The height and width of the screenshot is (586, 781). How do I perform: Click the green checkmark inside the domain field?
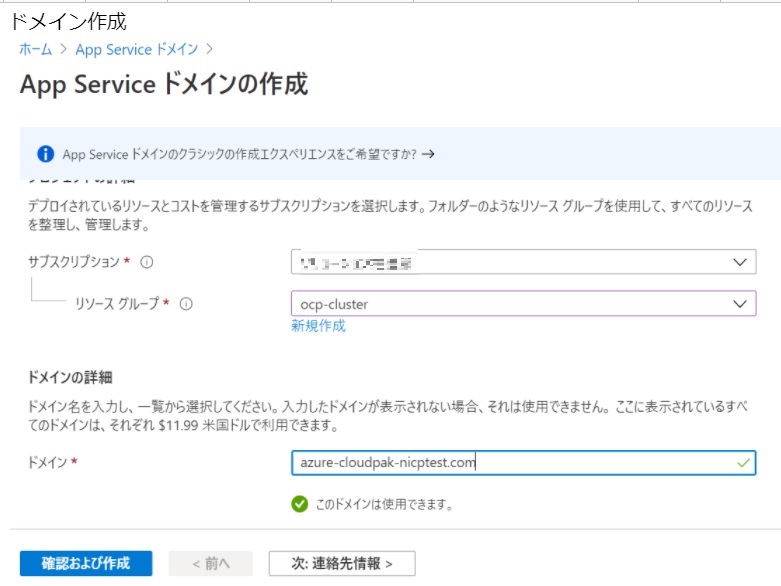[x=741, y=462]
